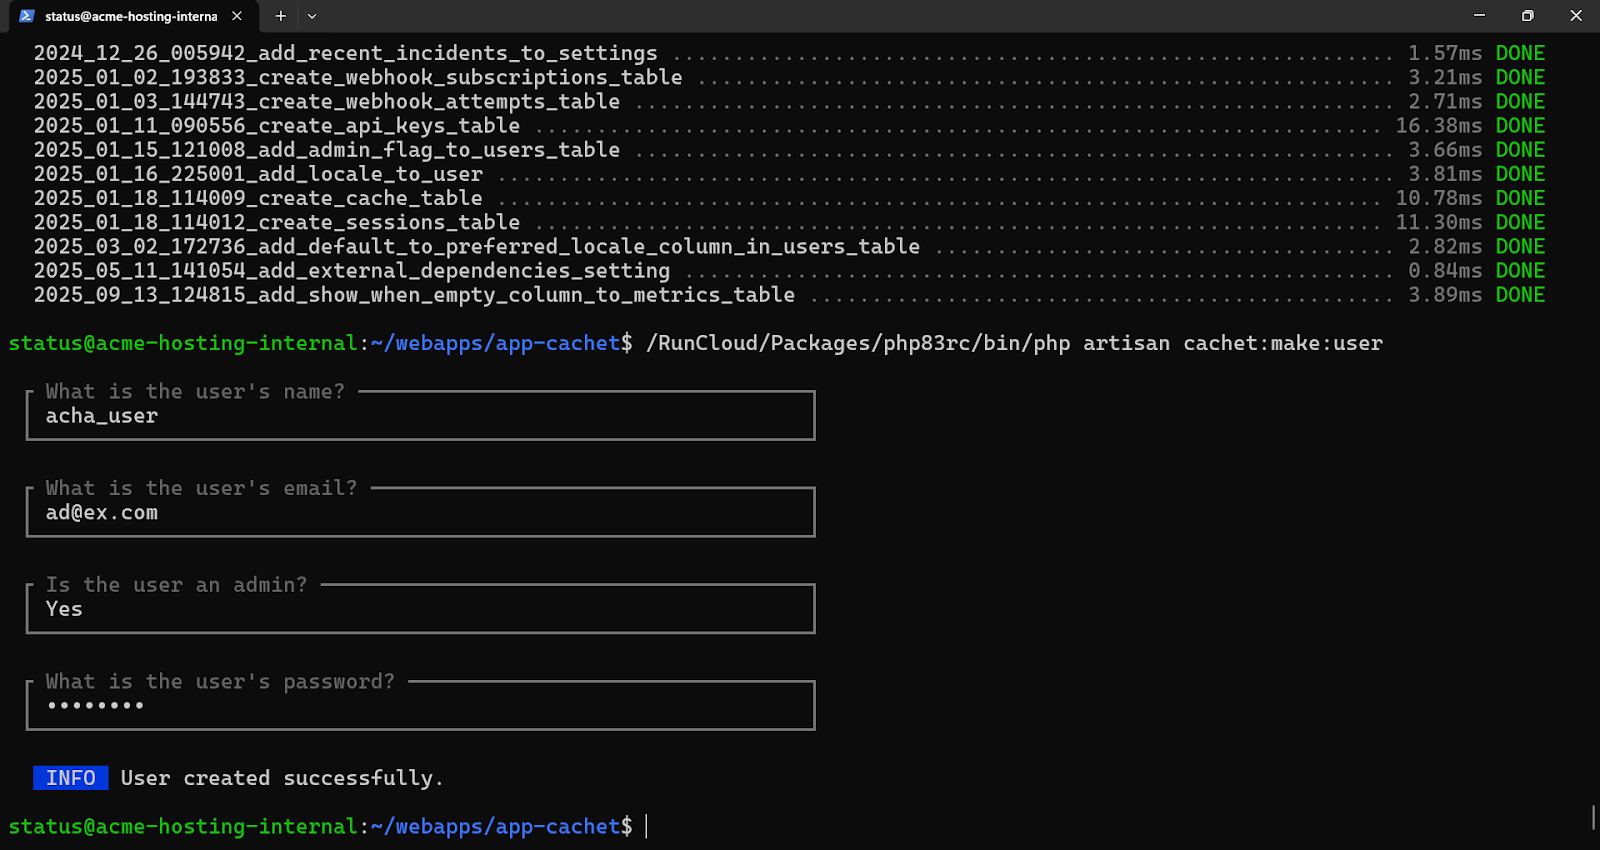Click the create_webhook_subscriptions_table migration name
The image size is (1600, 850).
[358, 78]
